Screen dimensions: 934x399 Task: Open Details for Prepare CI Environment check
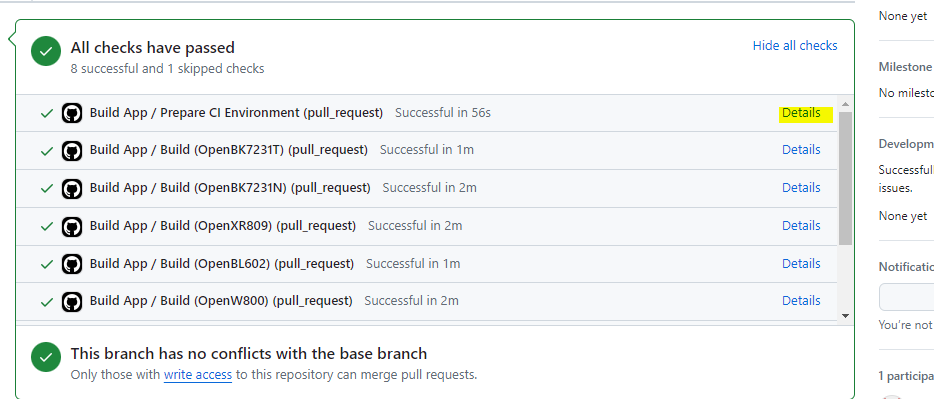801,113
